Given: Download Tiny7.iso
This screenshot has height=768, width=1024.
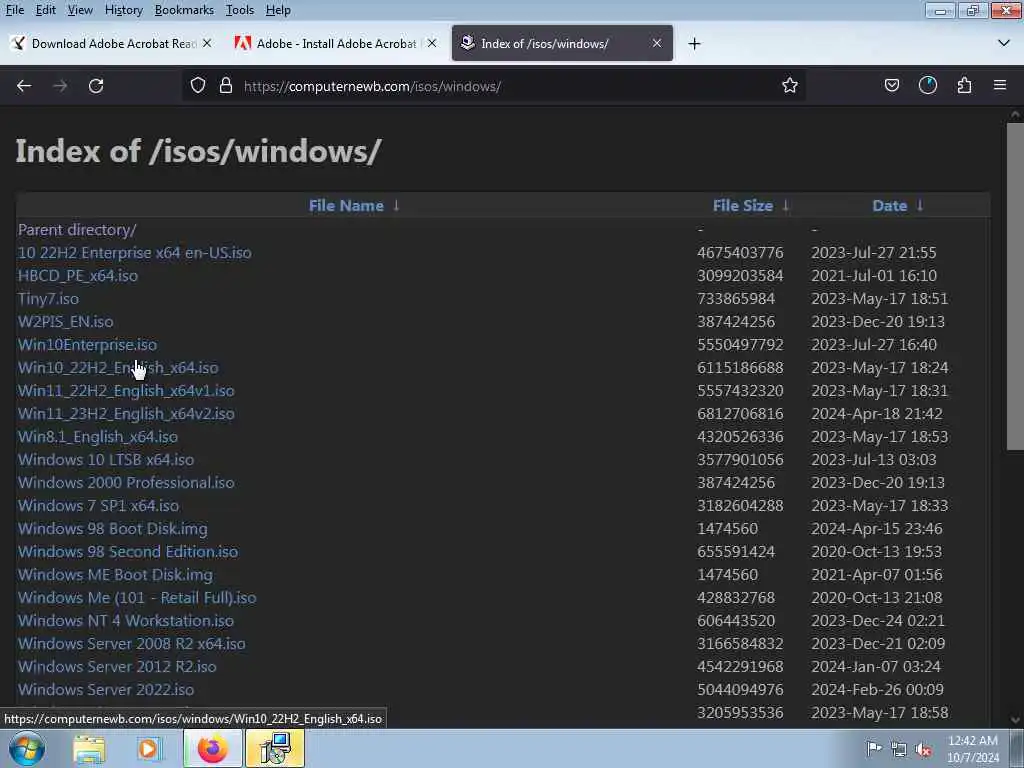Looking at the screenshot, I should (48, 298).
